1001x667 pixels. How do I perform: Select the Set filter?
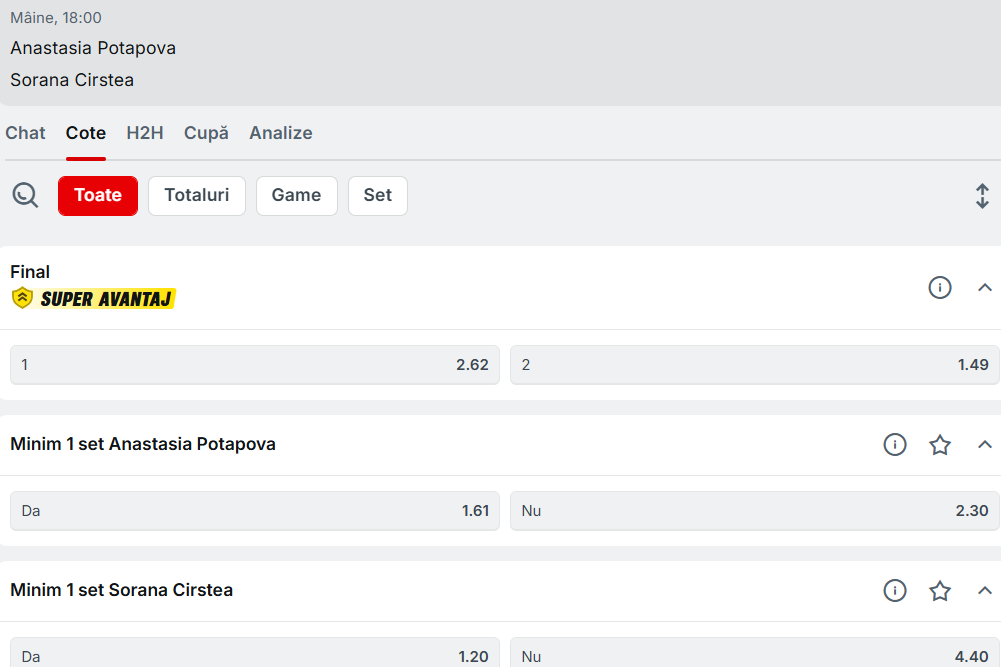click(377, 195)
